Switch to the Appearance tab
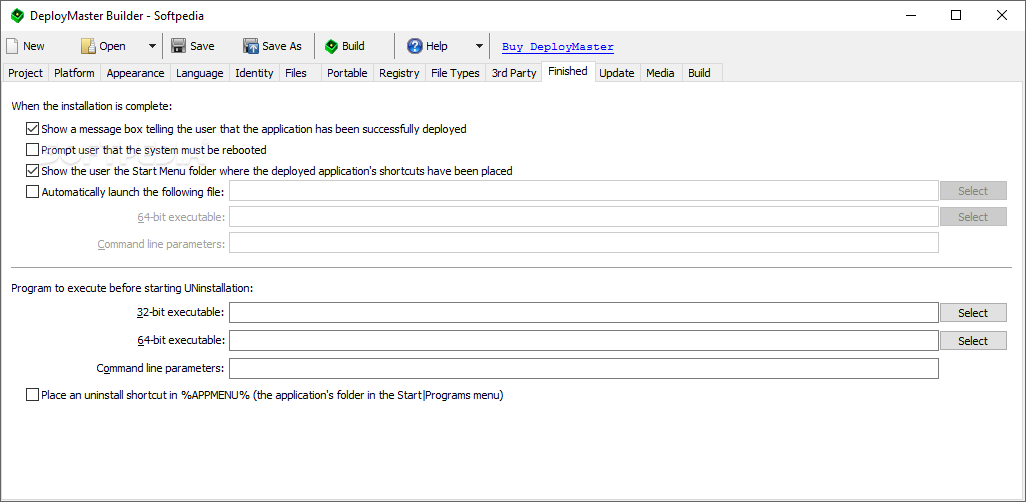Image resolution: width=1026 pixels, height=502 pixels. click(x=135, y=73)
